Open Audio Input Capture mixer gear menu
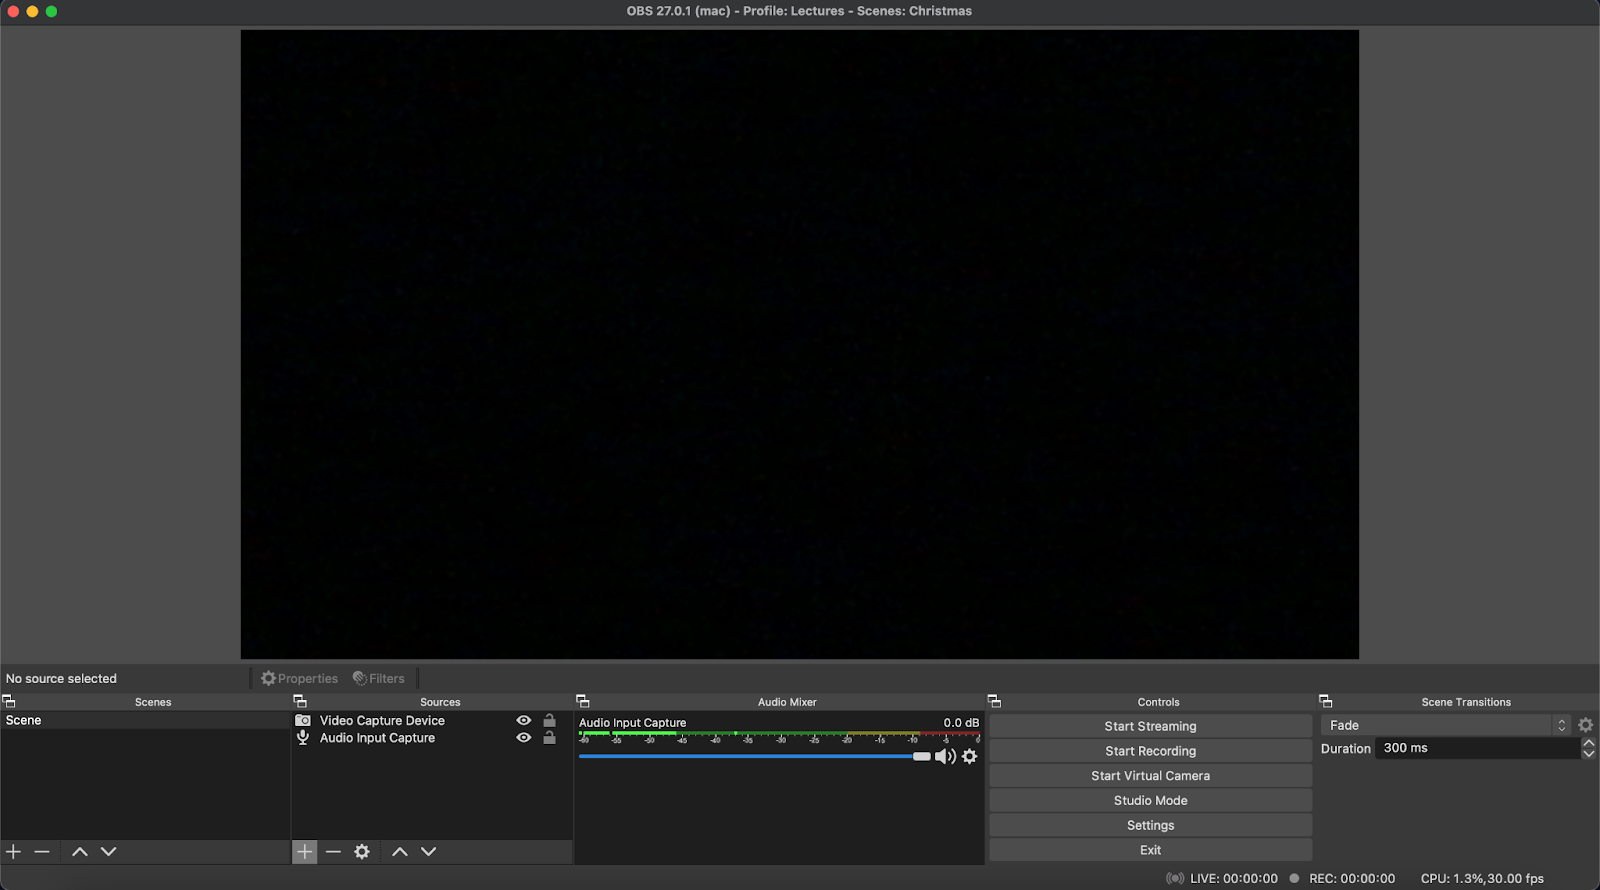This screenshot has height=890, width=1600. pos(970,757)
